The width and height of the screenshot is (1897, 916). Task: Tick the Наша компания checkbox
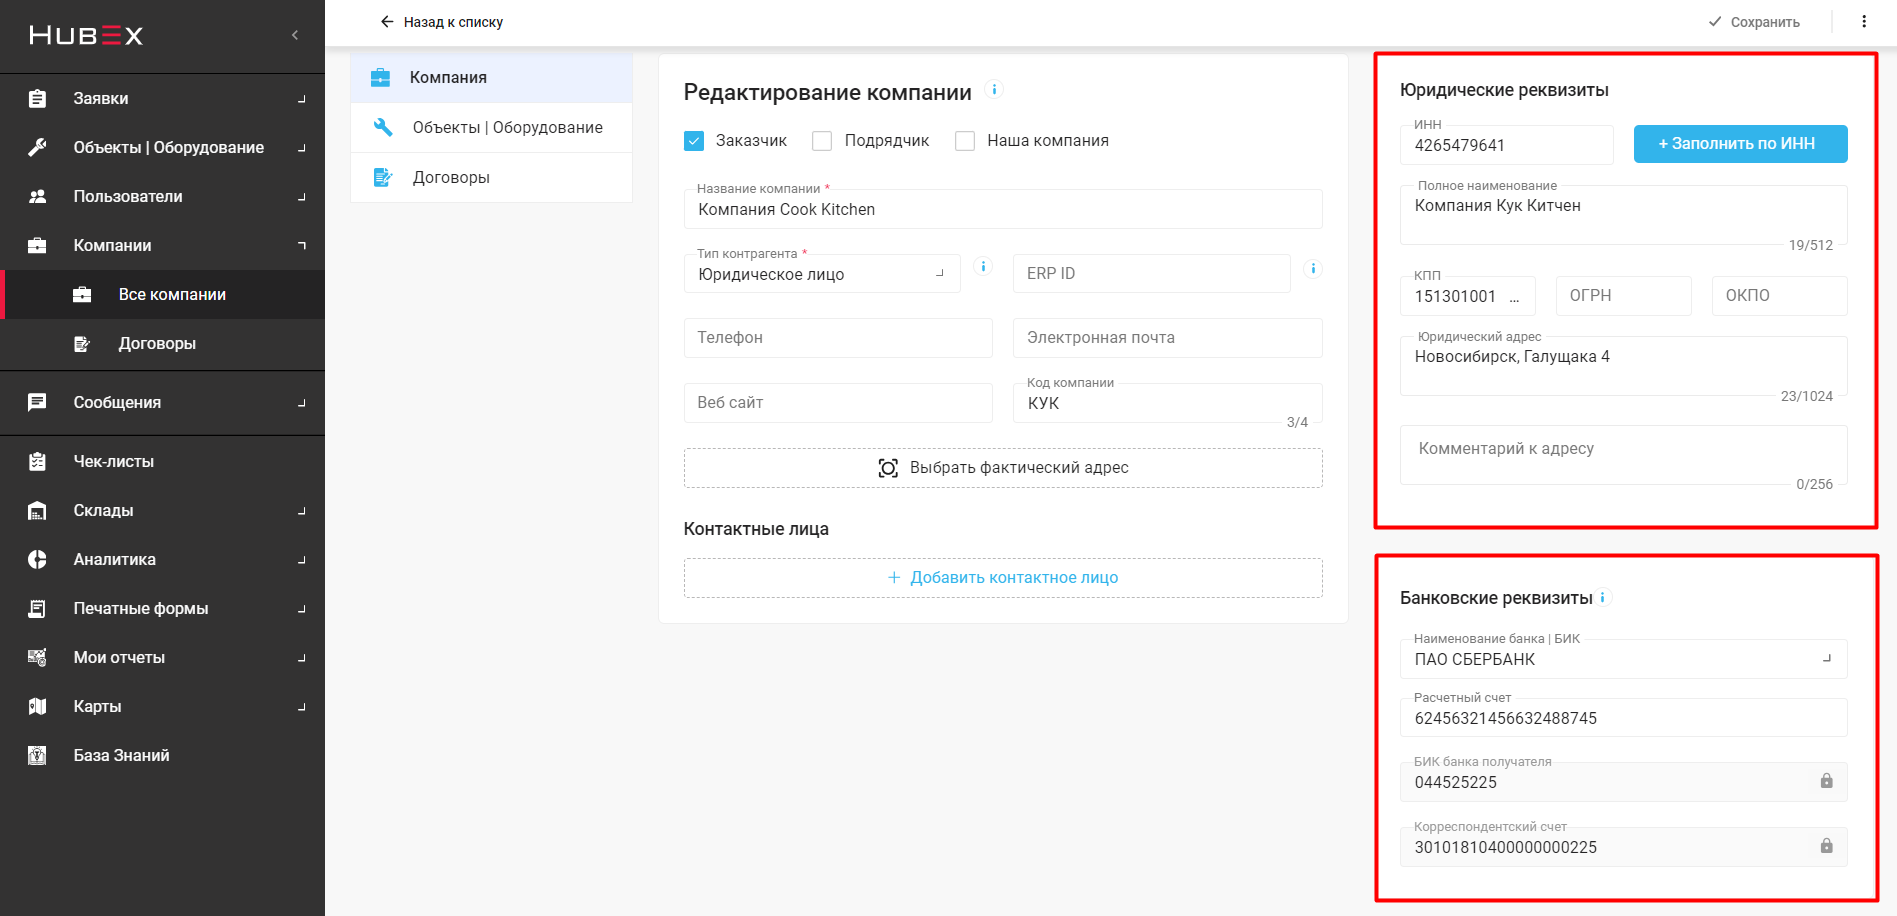click(965, 141)
